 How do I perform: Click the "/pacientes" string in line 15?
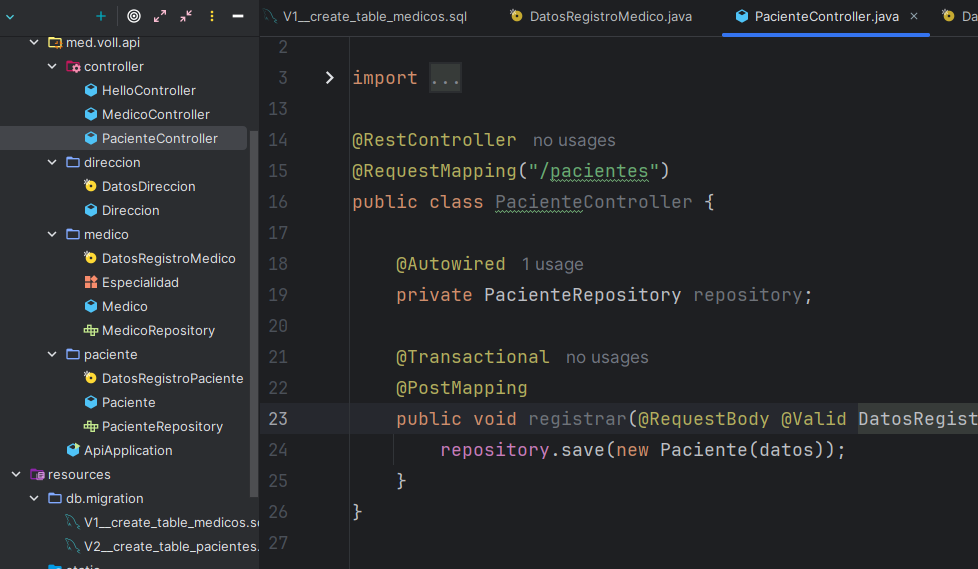(593, 171)
